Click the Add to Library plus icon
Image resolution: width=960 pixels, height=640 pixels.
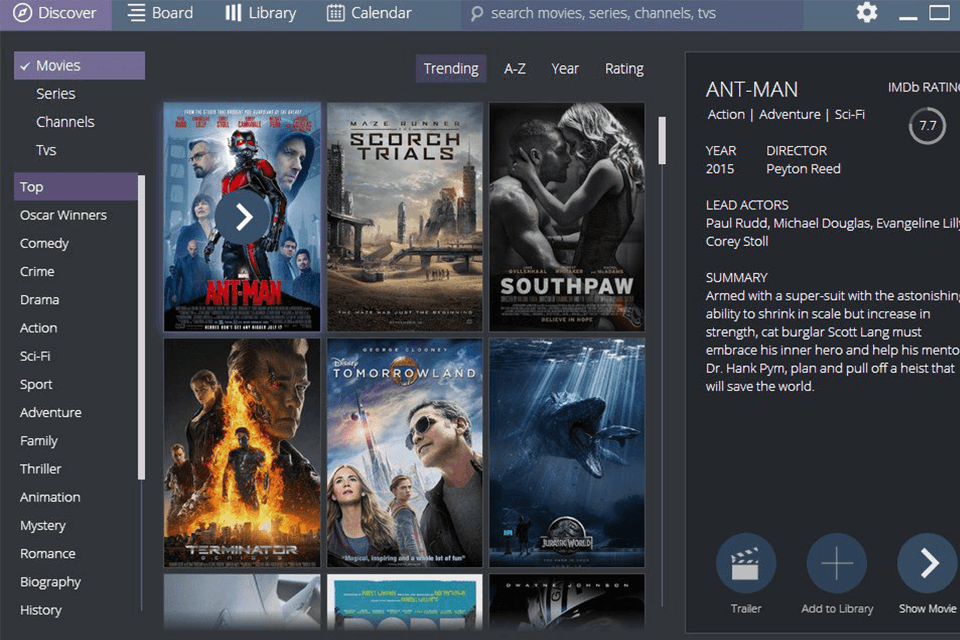pyautogui.click(x=836, y=565)
